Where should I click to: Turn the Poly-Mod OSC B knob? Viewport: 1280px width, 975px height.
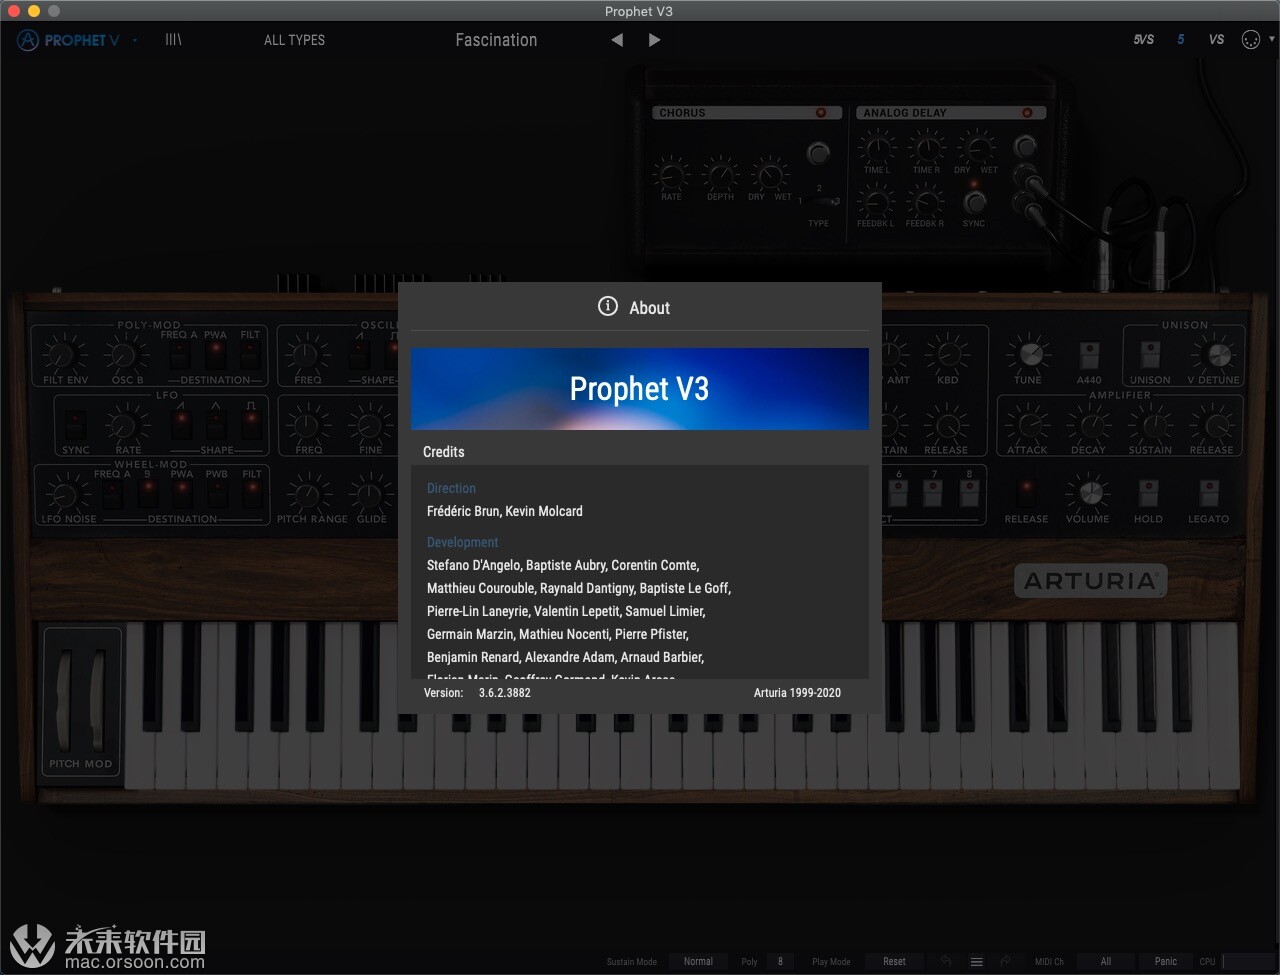pos(126,353)
